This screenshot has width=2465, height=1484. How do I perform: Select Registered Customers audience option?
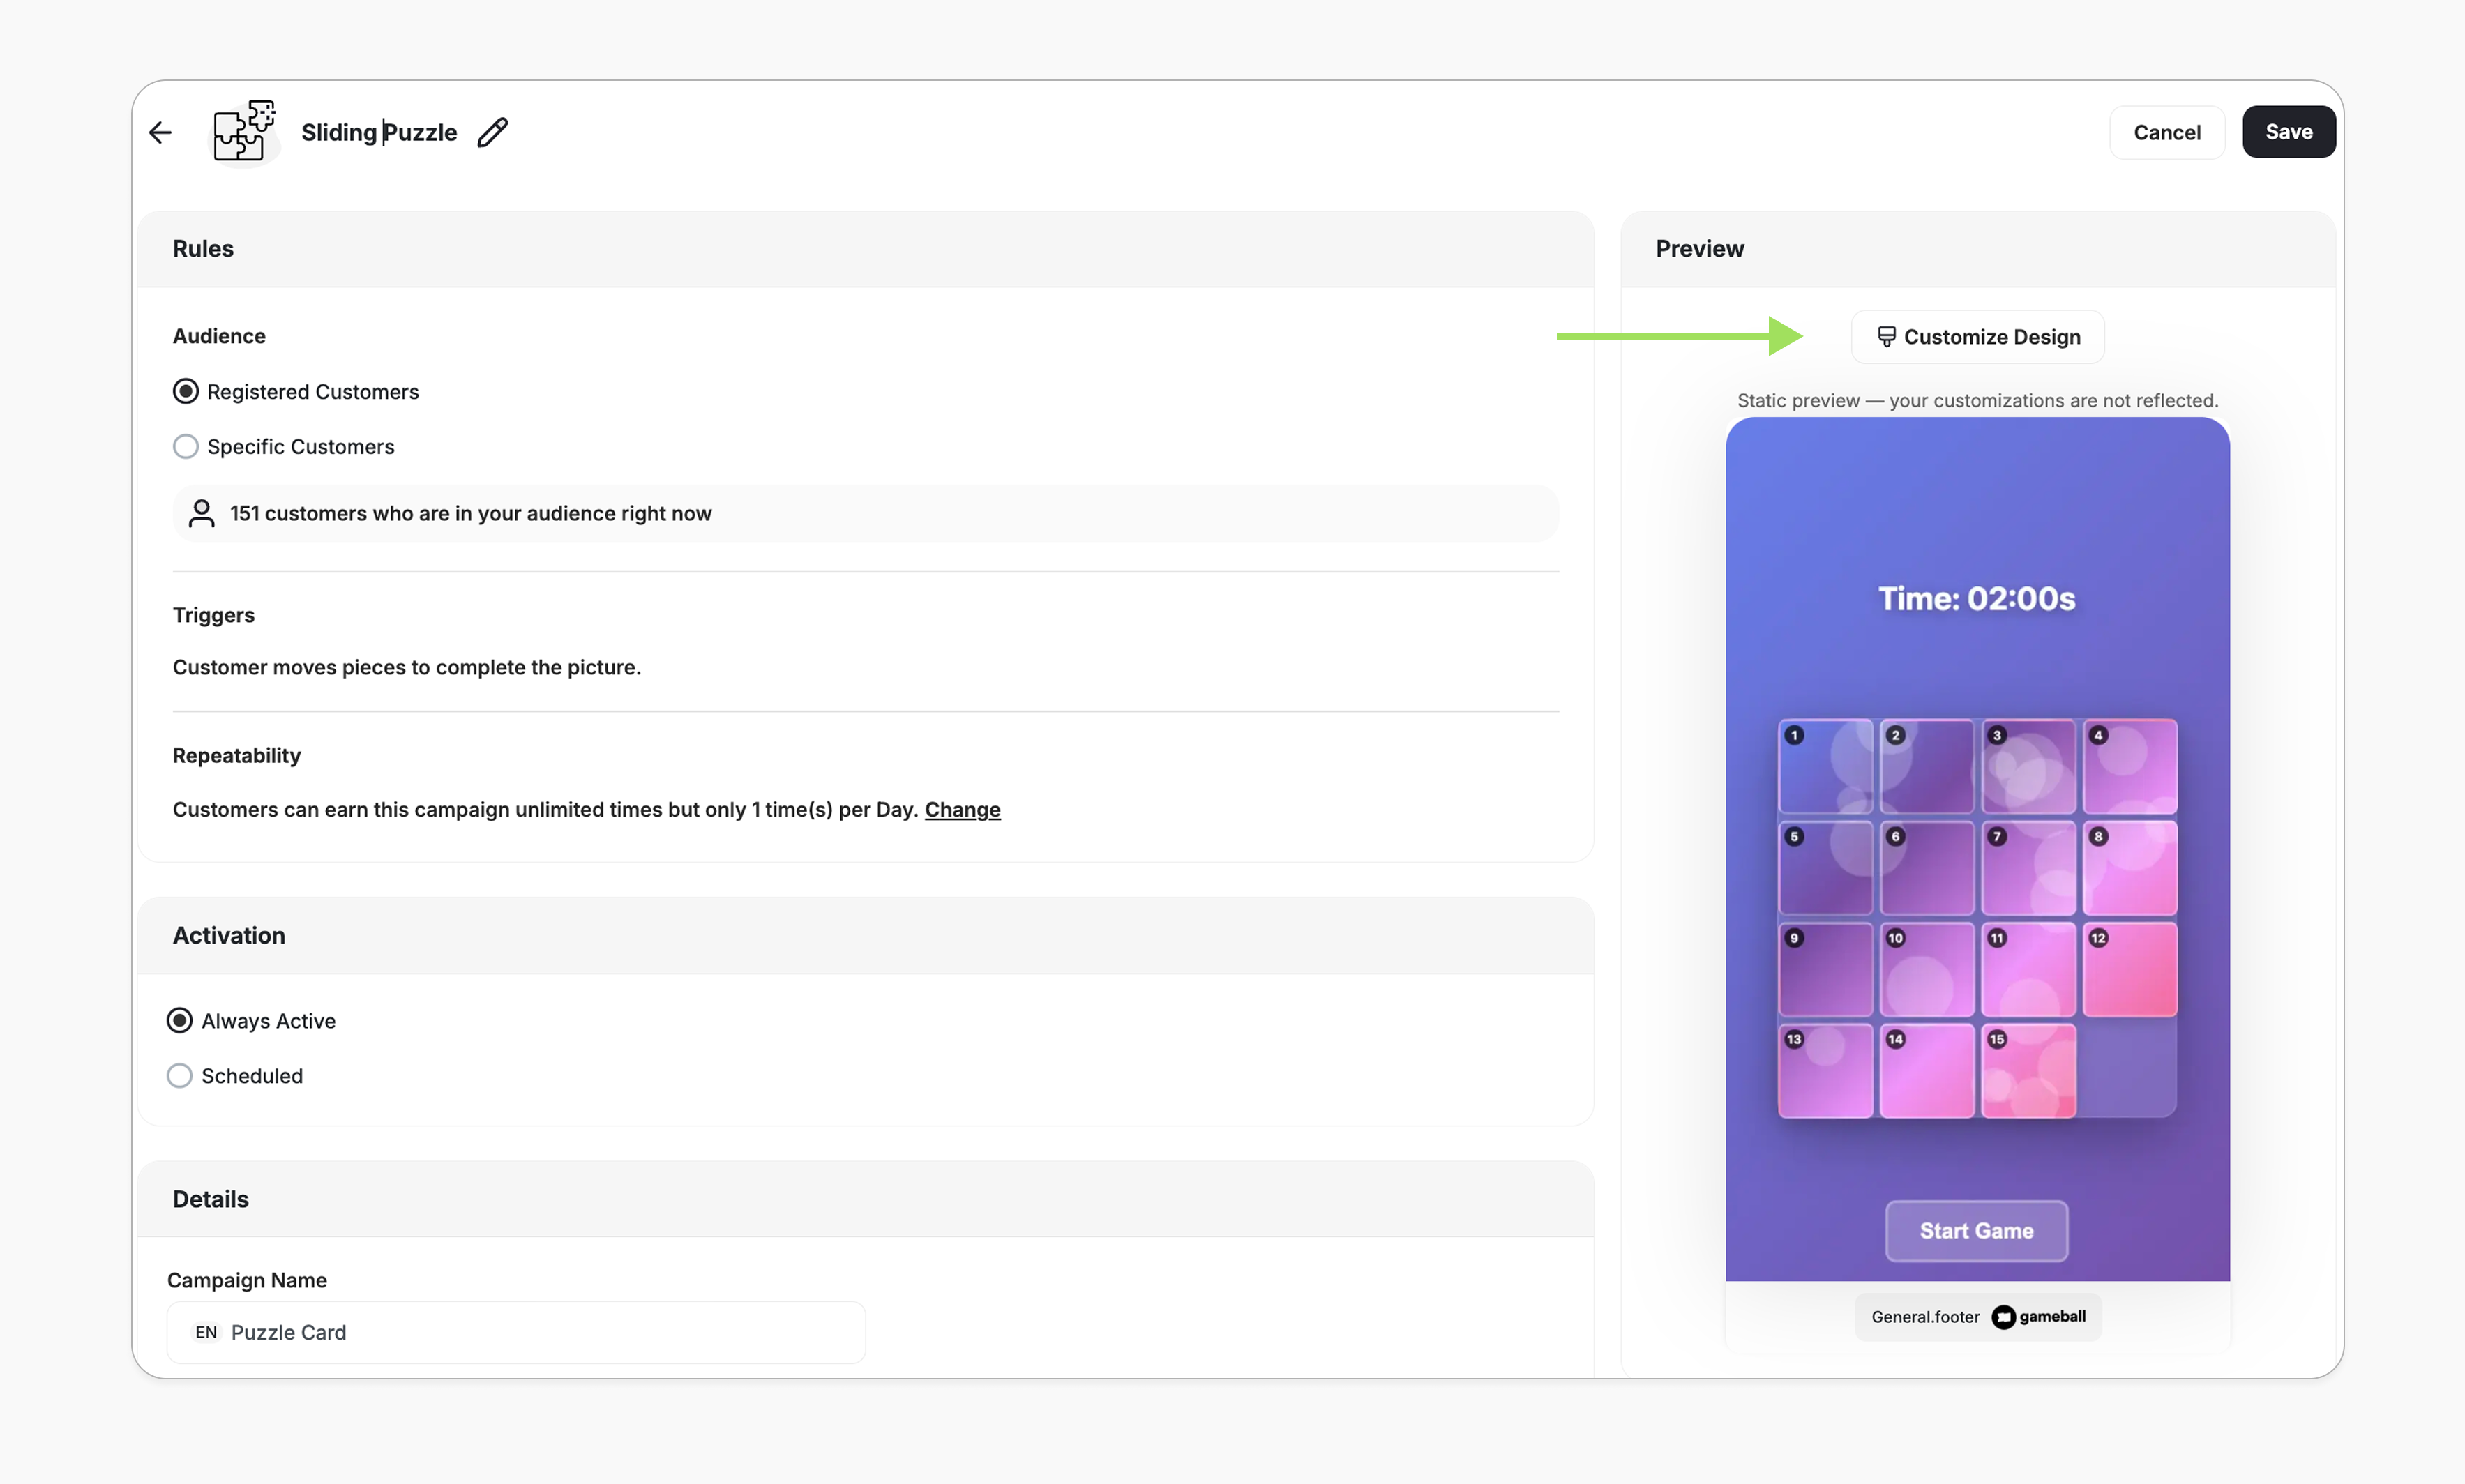[x=186, y=392]
